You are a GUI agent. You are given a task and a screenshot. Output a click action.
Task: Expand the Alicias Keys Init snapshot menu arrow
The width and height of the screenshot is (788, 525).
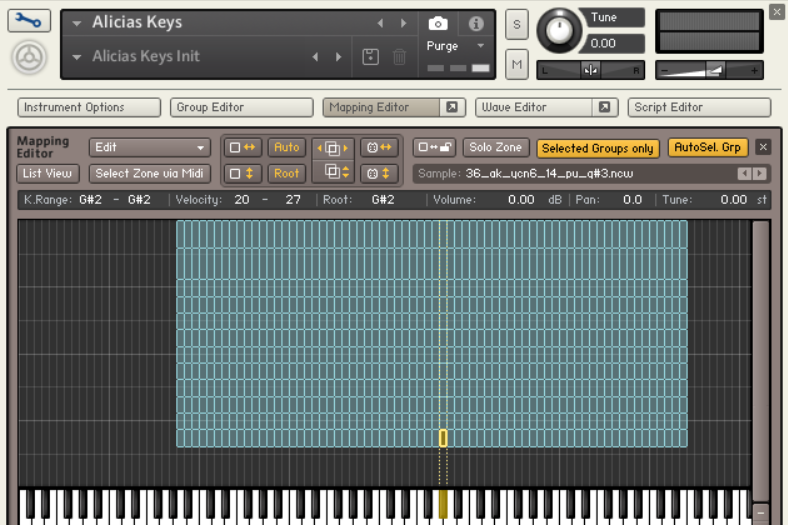76,57
